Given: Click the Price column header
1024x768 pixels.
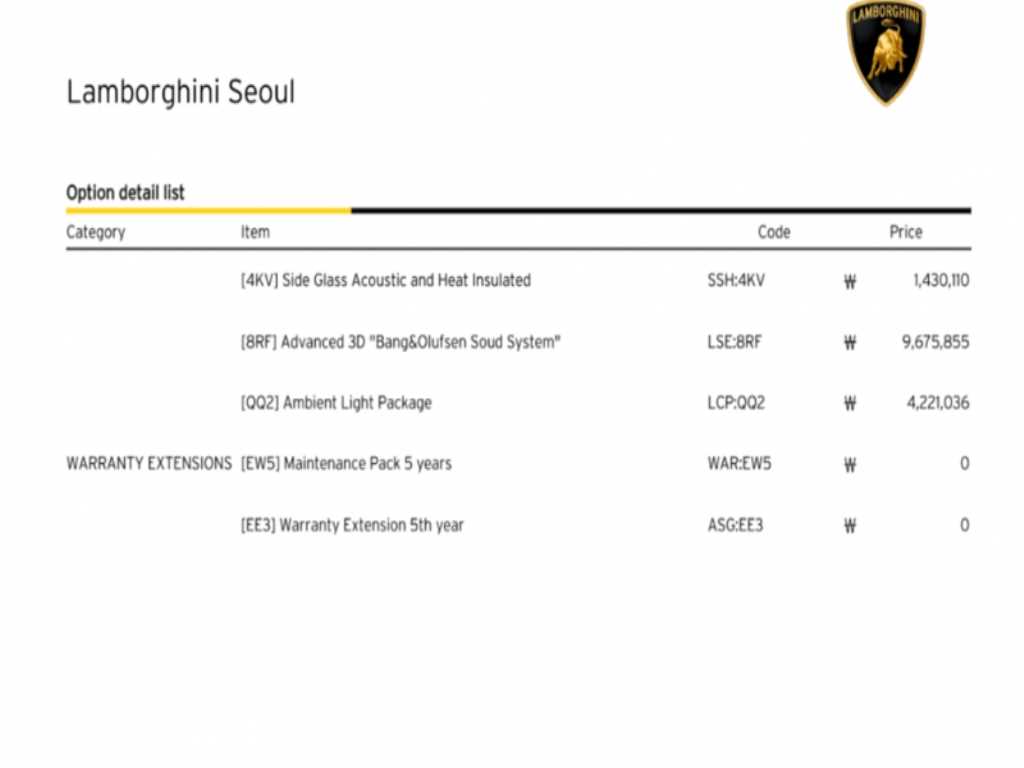Looking at the screenshot, I should [x=906, y=232].
